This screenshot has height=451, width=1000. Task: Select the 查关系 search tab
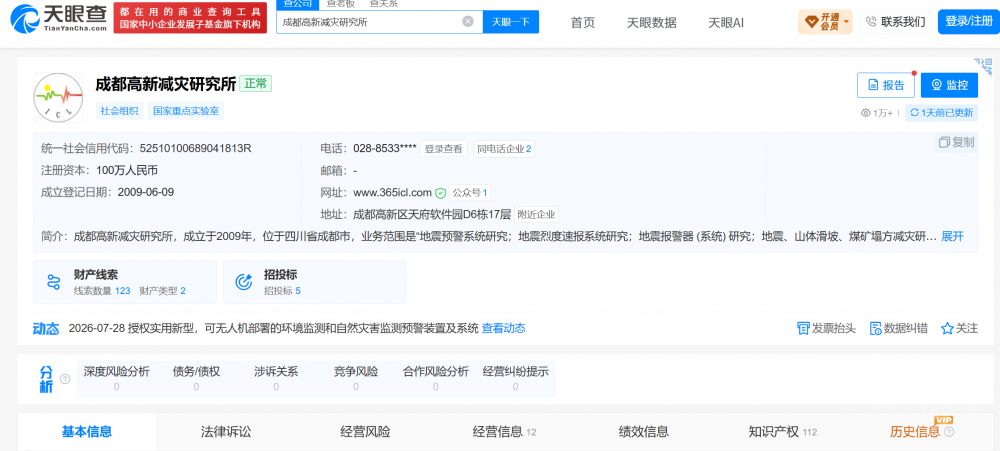pyautogui.click(x=383, y=3)
